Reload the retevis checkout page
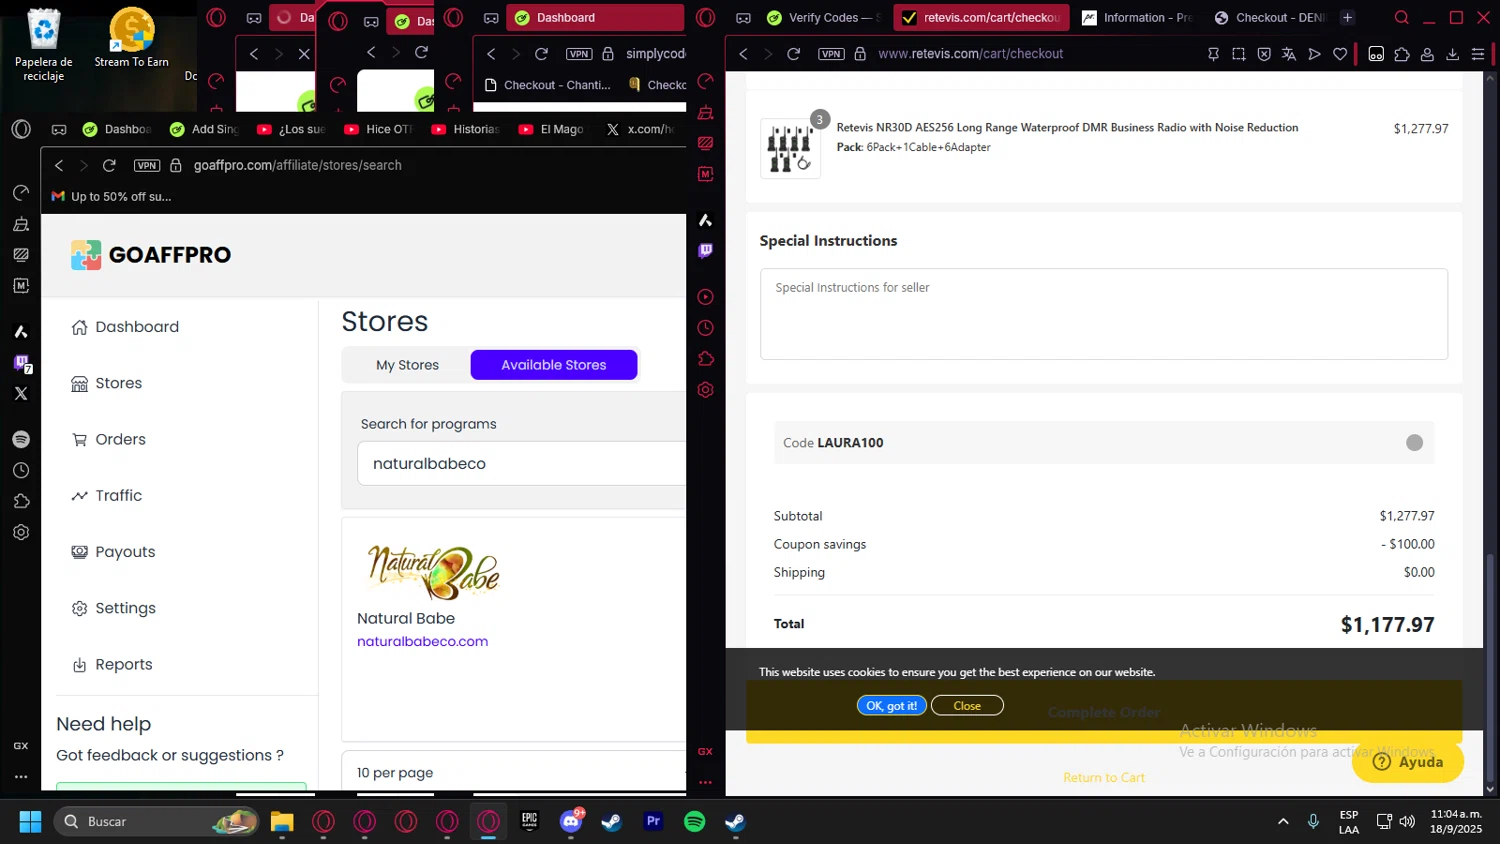Viewport: 1500px width, 844px height. click(x=794, y=54)
